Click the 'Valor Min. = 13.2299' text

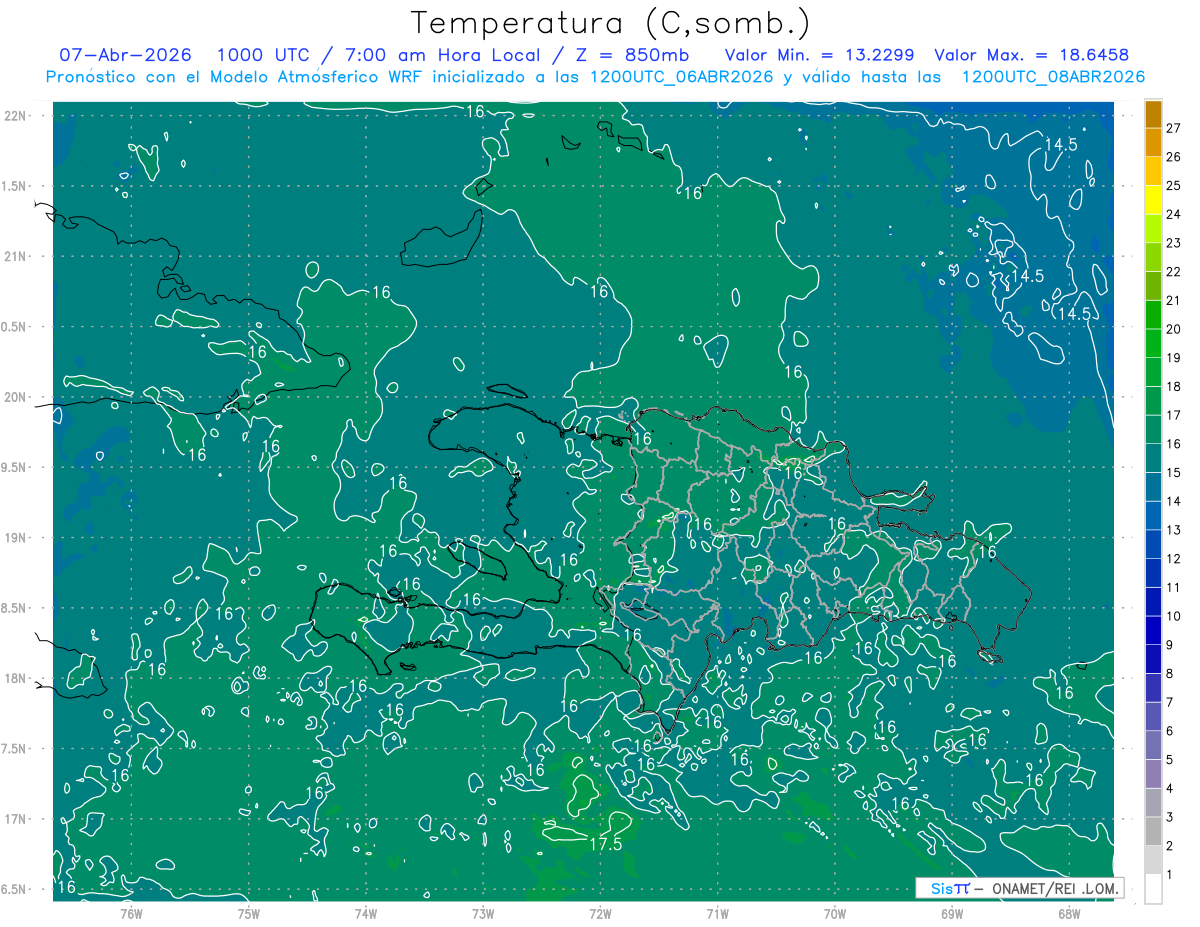(x=822, y=55)
